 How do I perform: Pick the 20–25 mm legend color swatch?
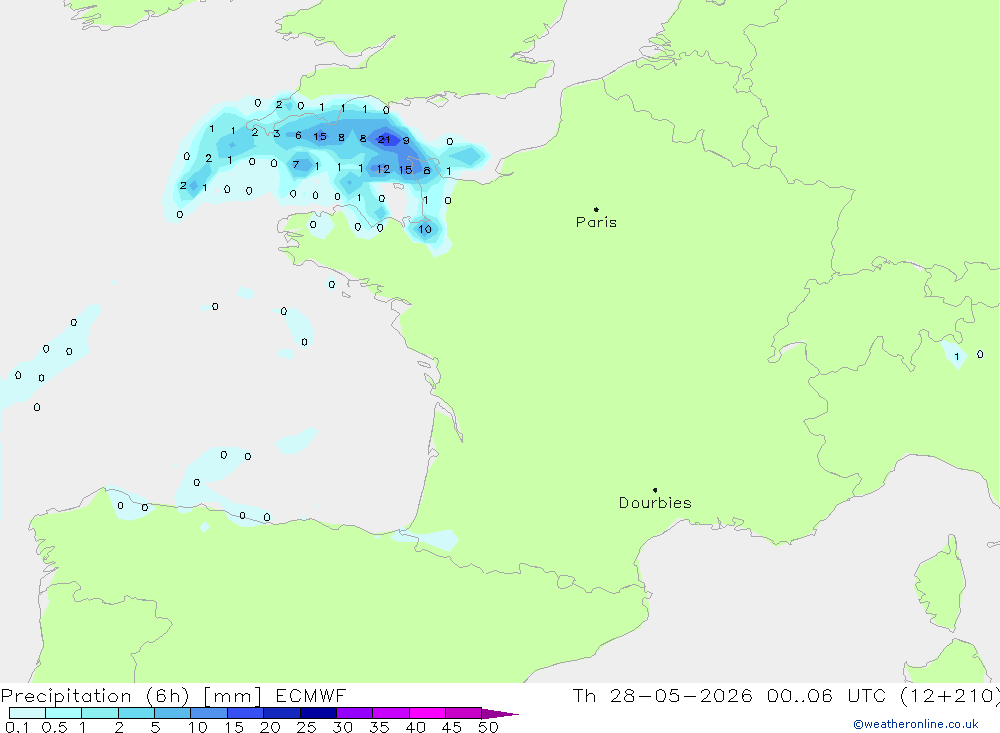pyautogui.click(x=282, y=713)
